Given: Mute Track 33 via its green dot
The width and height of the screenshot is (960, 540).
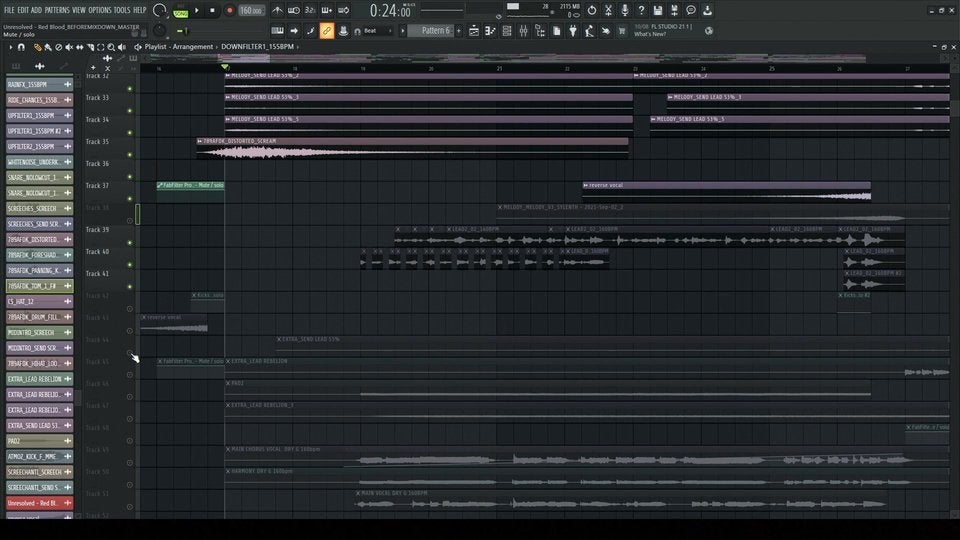Looking at the screenshot, I should [130, 111].
